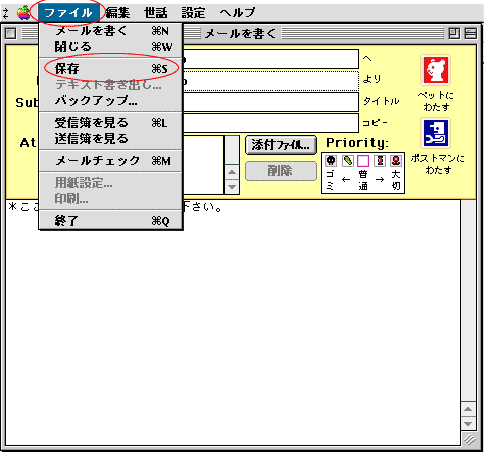Click the blue postman stamp icon
Viewport: 484px width, 452px height.
pyautogui.click(x=436, y=133)
